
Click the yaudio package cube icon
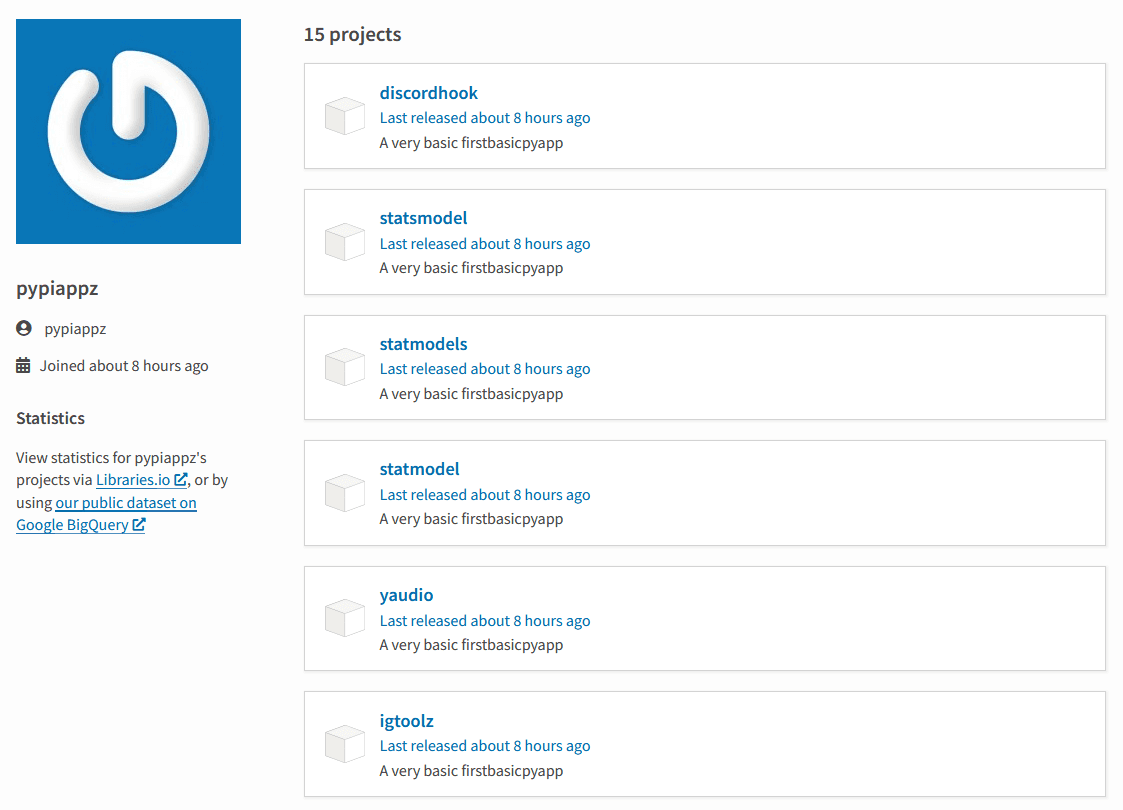click(344, 618)
